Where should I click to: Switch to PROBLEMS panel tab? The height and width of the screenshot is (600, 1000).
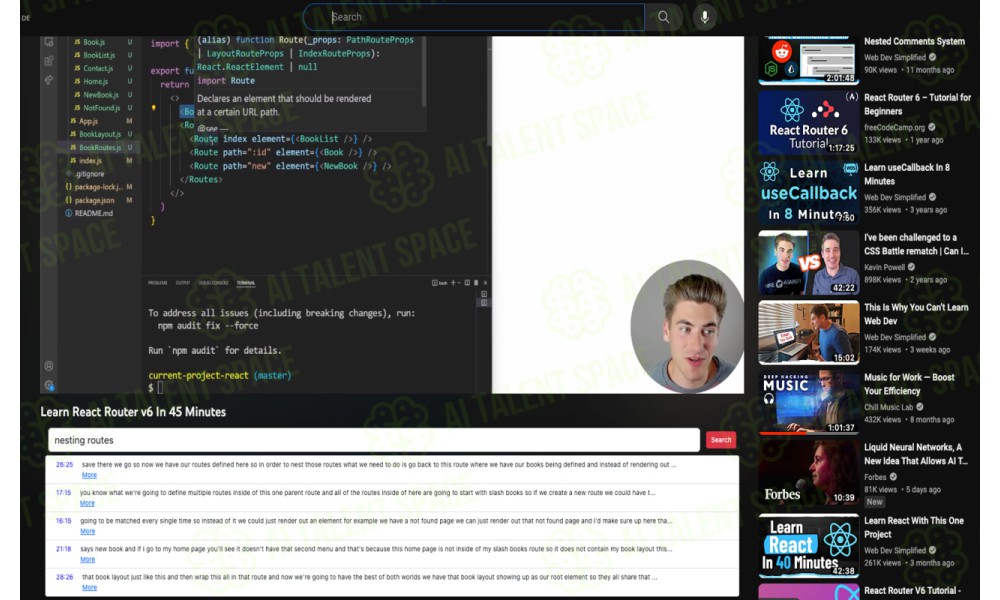click(x=158, y=282)
